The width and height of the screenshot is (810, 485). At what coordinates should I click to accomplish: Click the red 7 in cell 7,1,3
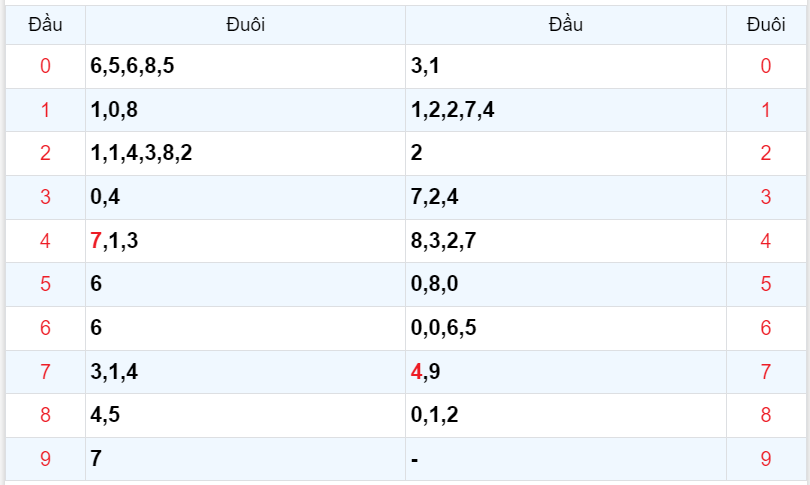coord(95,240)
